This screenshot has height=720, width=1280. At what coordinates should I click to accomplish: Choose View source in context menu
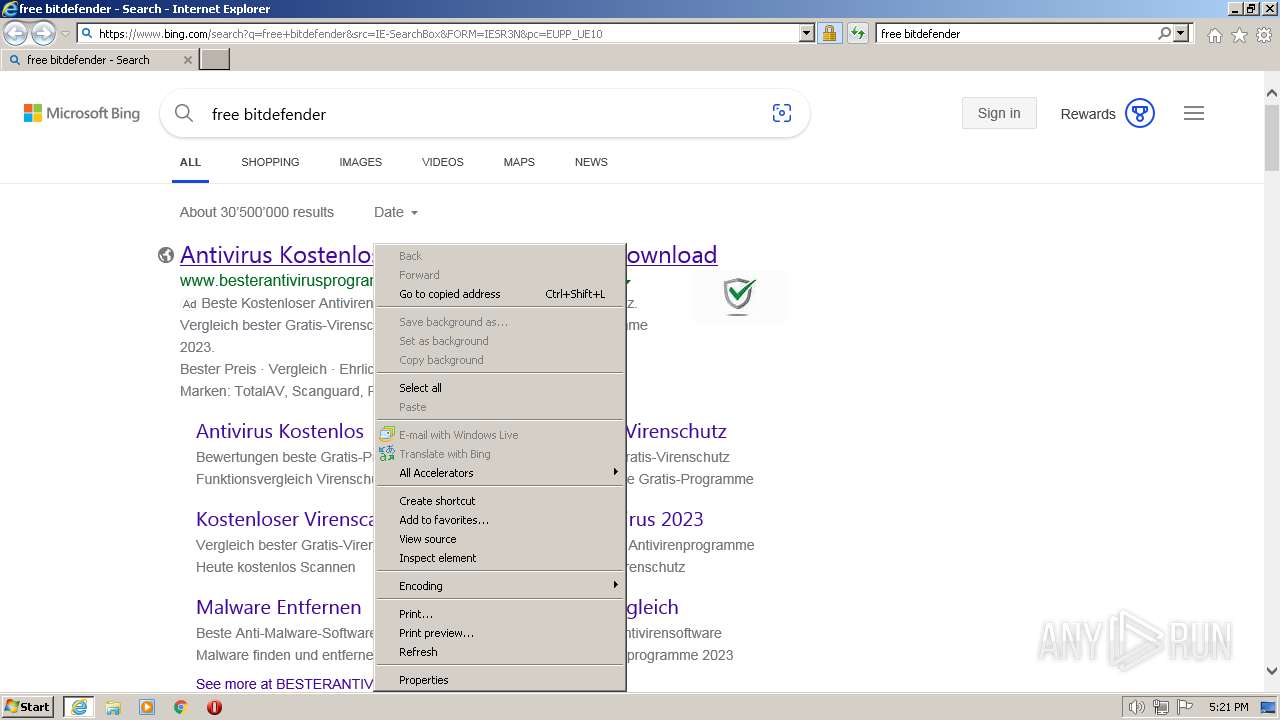click(500, 539)
